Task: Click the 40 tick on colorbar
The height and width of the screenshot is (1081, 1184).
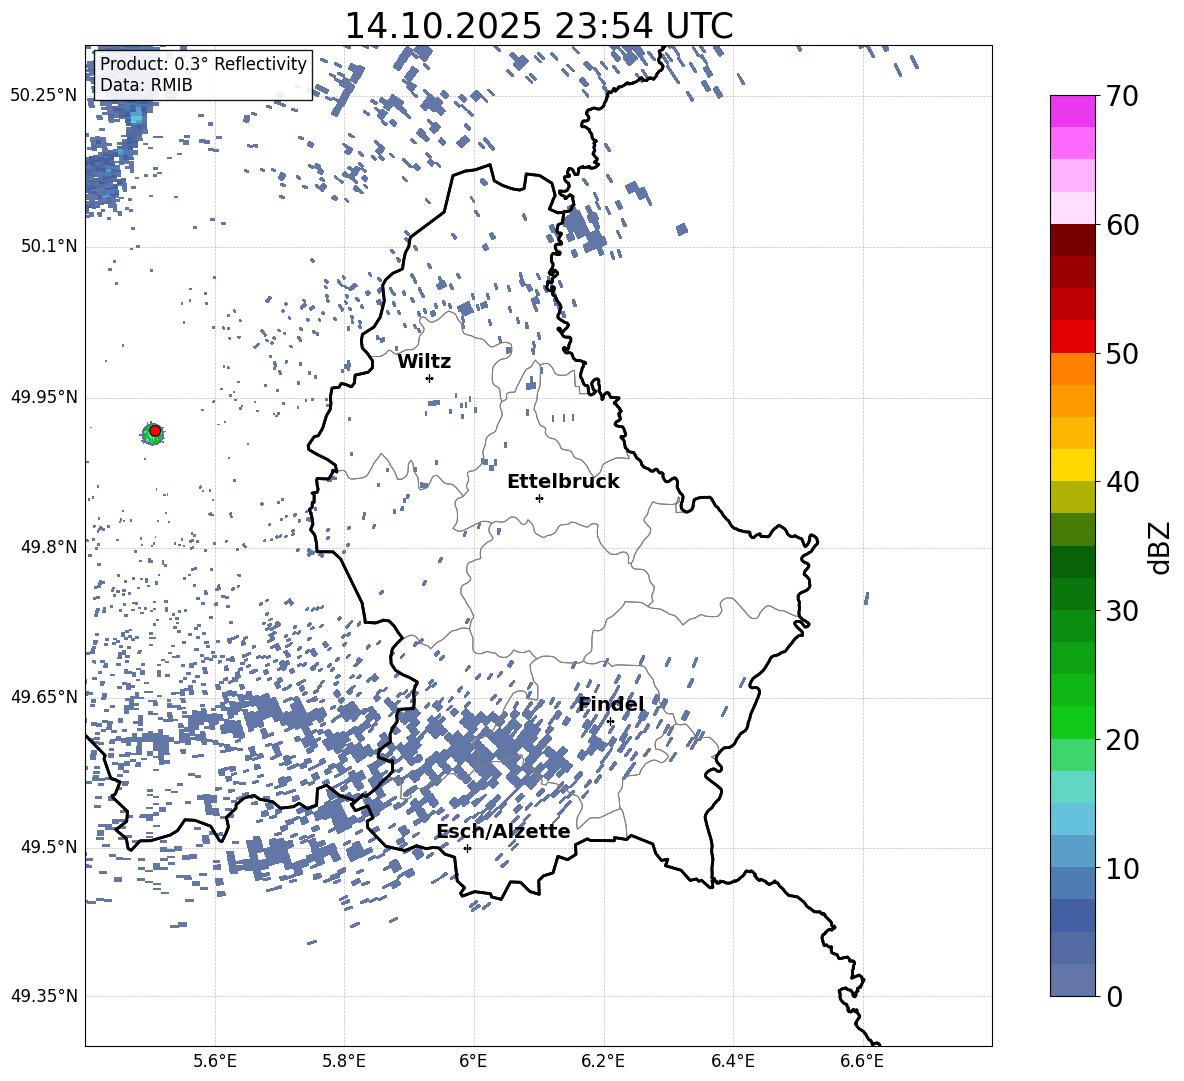Action: [1122, 482]
